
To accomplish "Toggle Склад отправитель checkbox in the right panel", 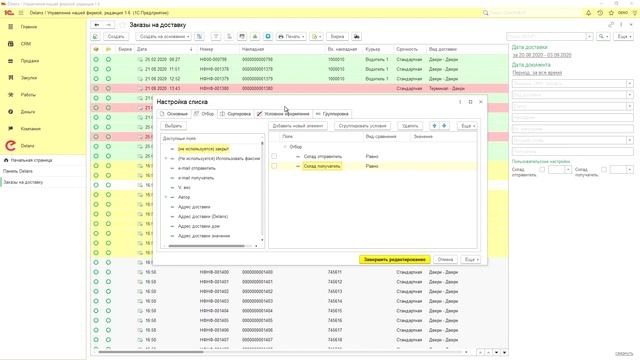I will coord(542,169).
